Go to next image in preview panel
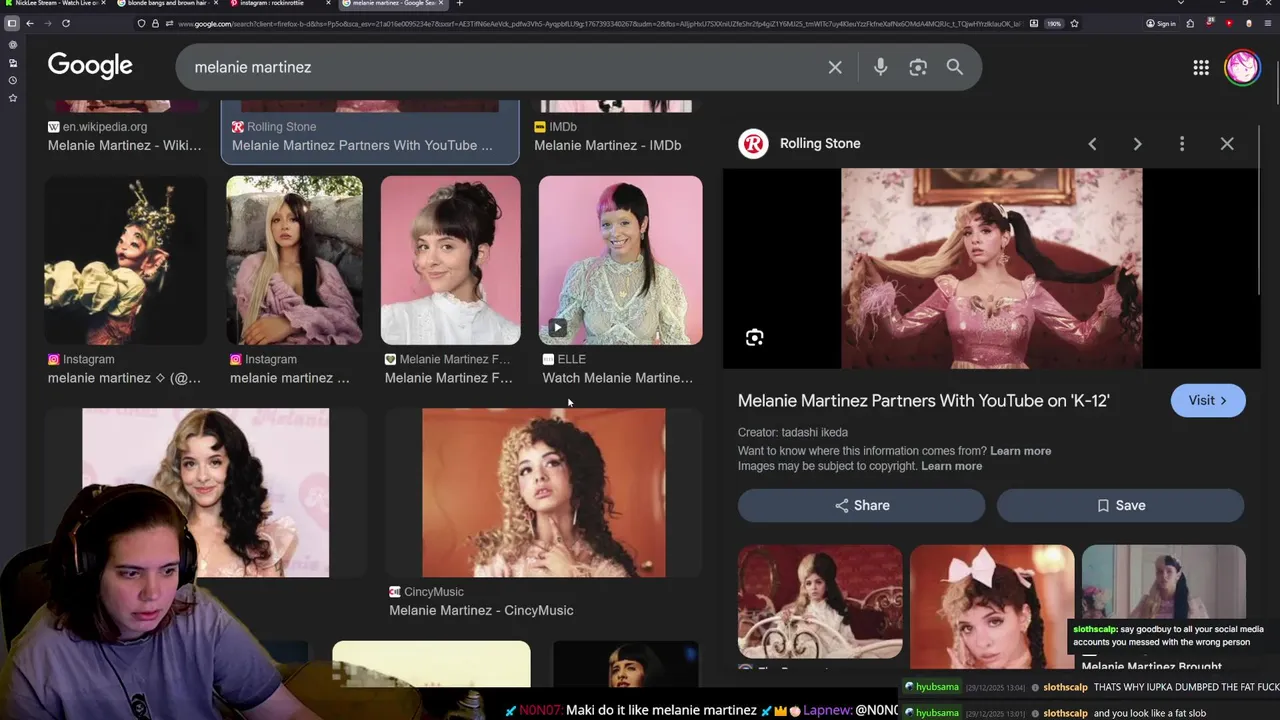Screen dimensions: 1280x720 (1137, 144)
